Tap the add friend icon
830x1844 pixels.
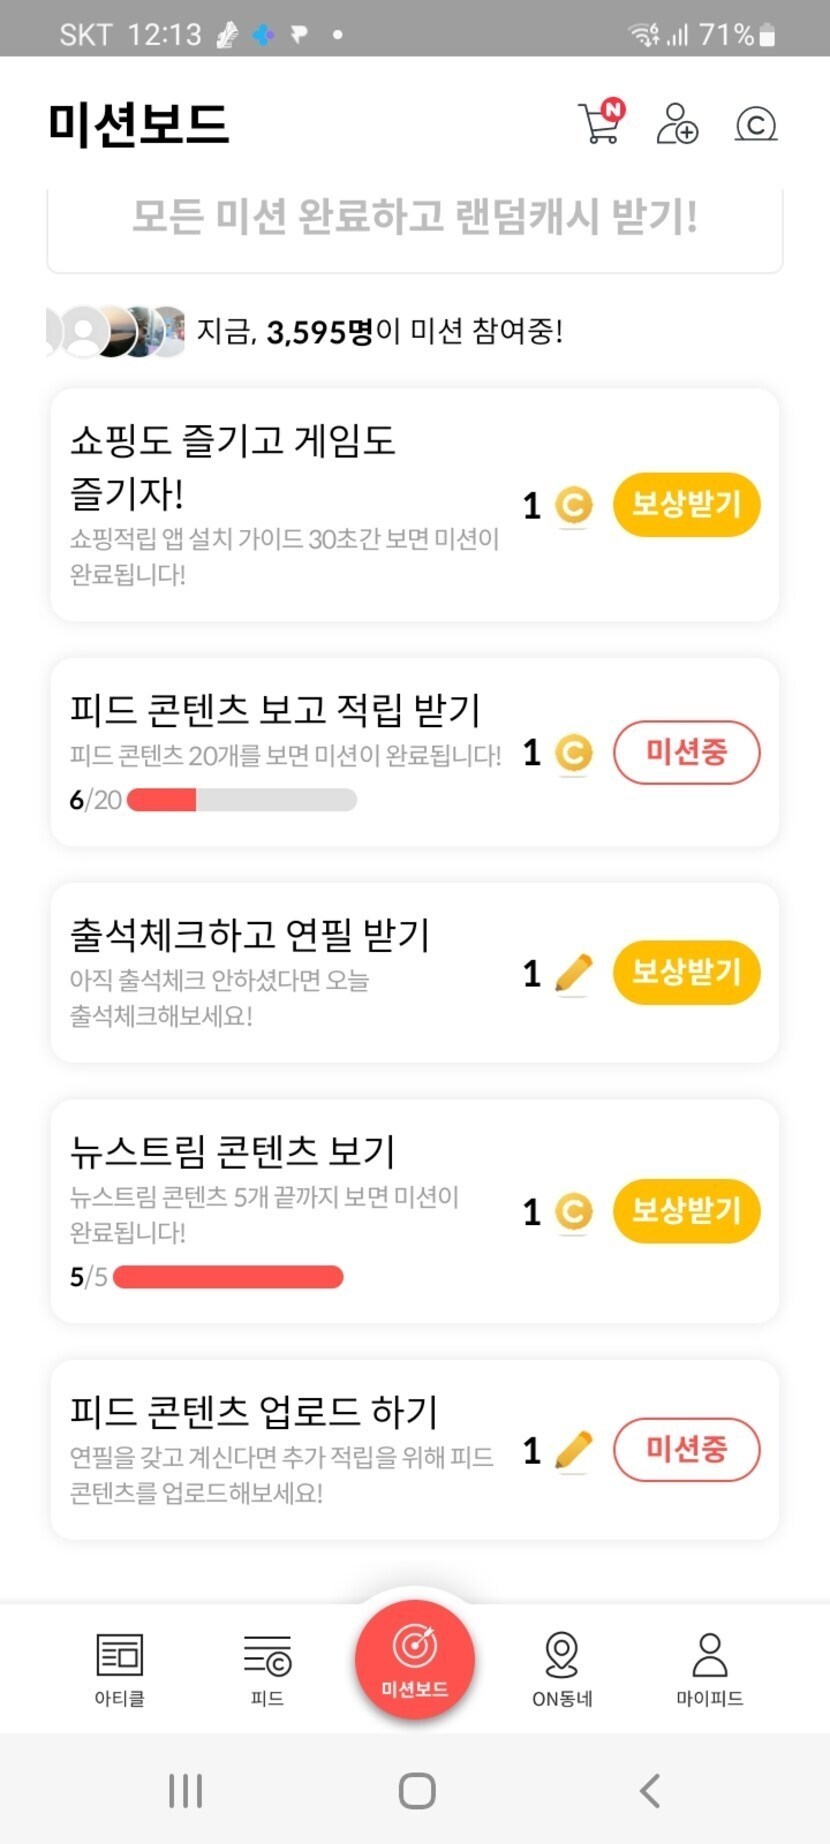coord(677,124)
